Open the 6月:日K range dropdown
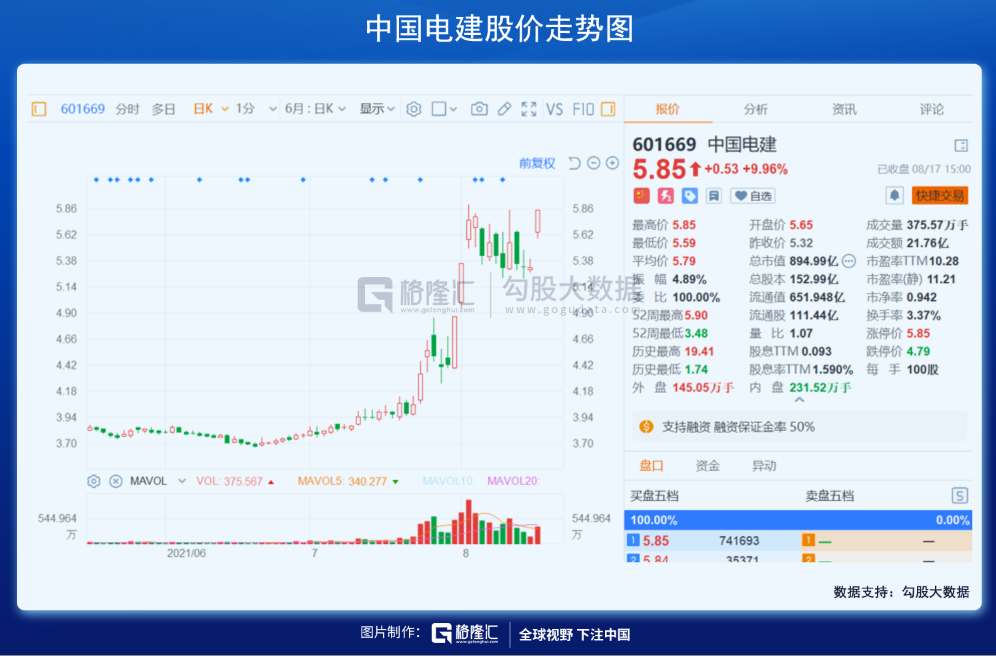The image size is (996, 656). pos(315,109)
